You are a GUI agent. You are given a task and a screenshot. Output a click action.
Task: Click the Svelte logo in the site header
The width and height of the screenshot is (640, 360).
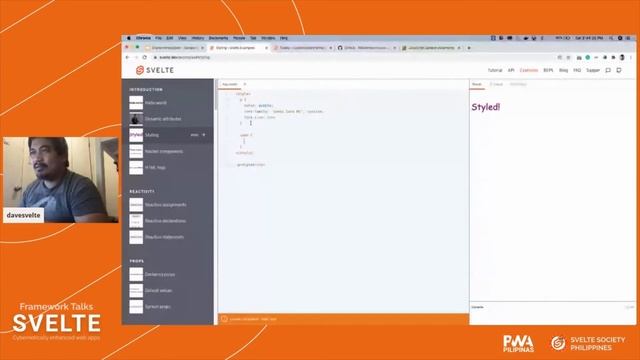point(155,70)
